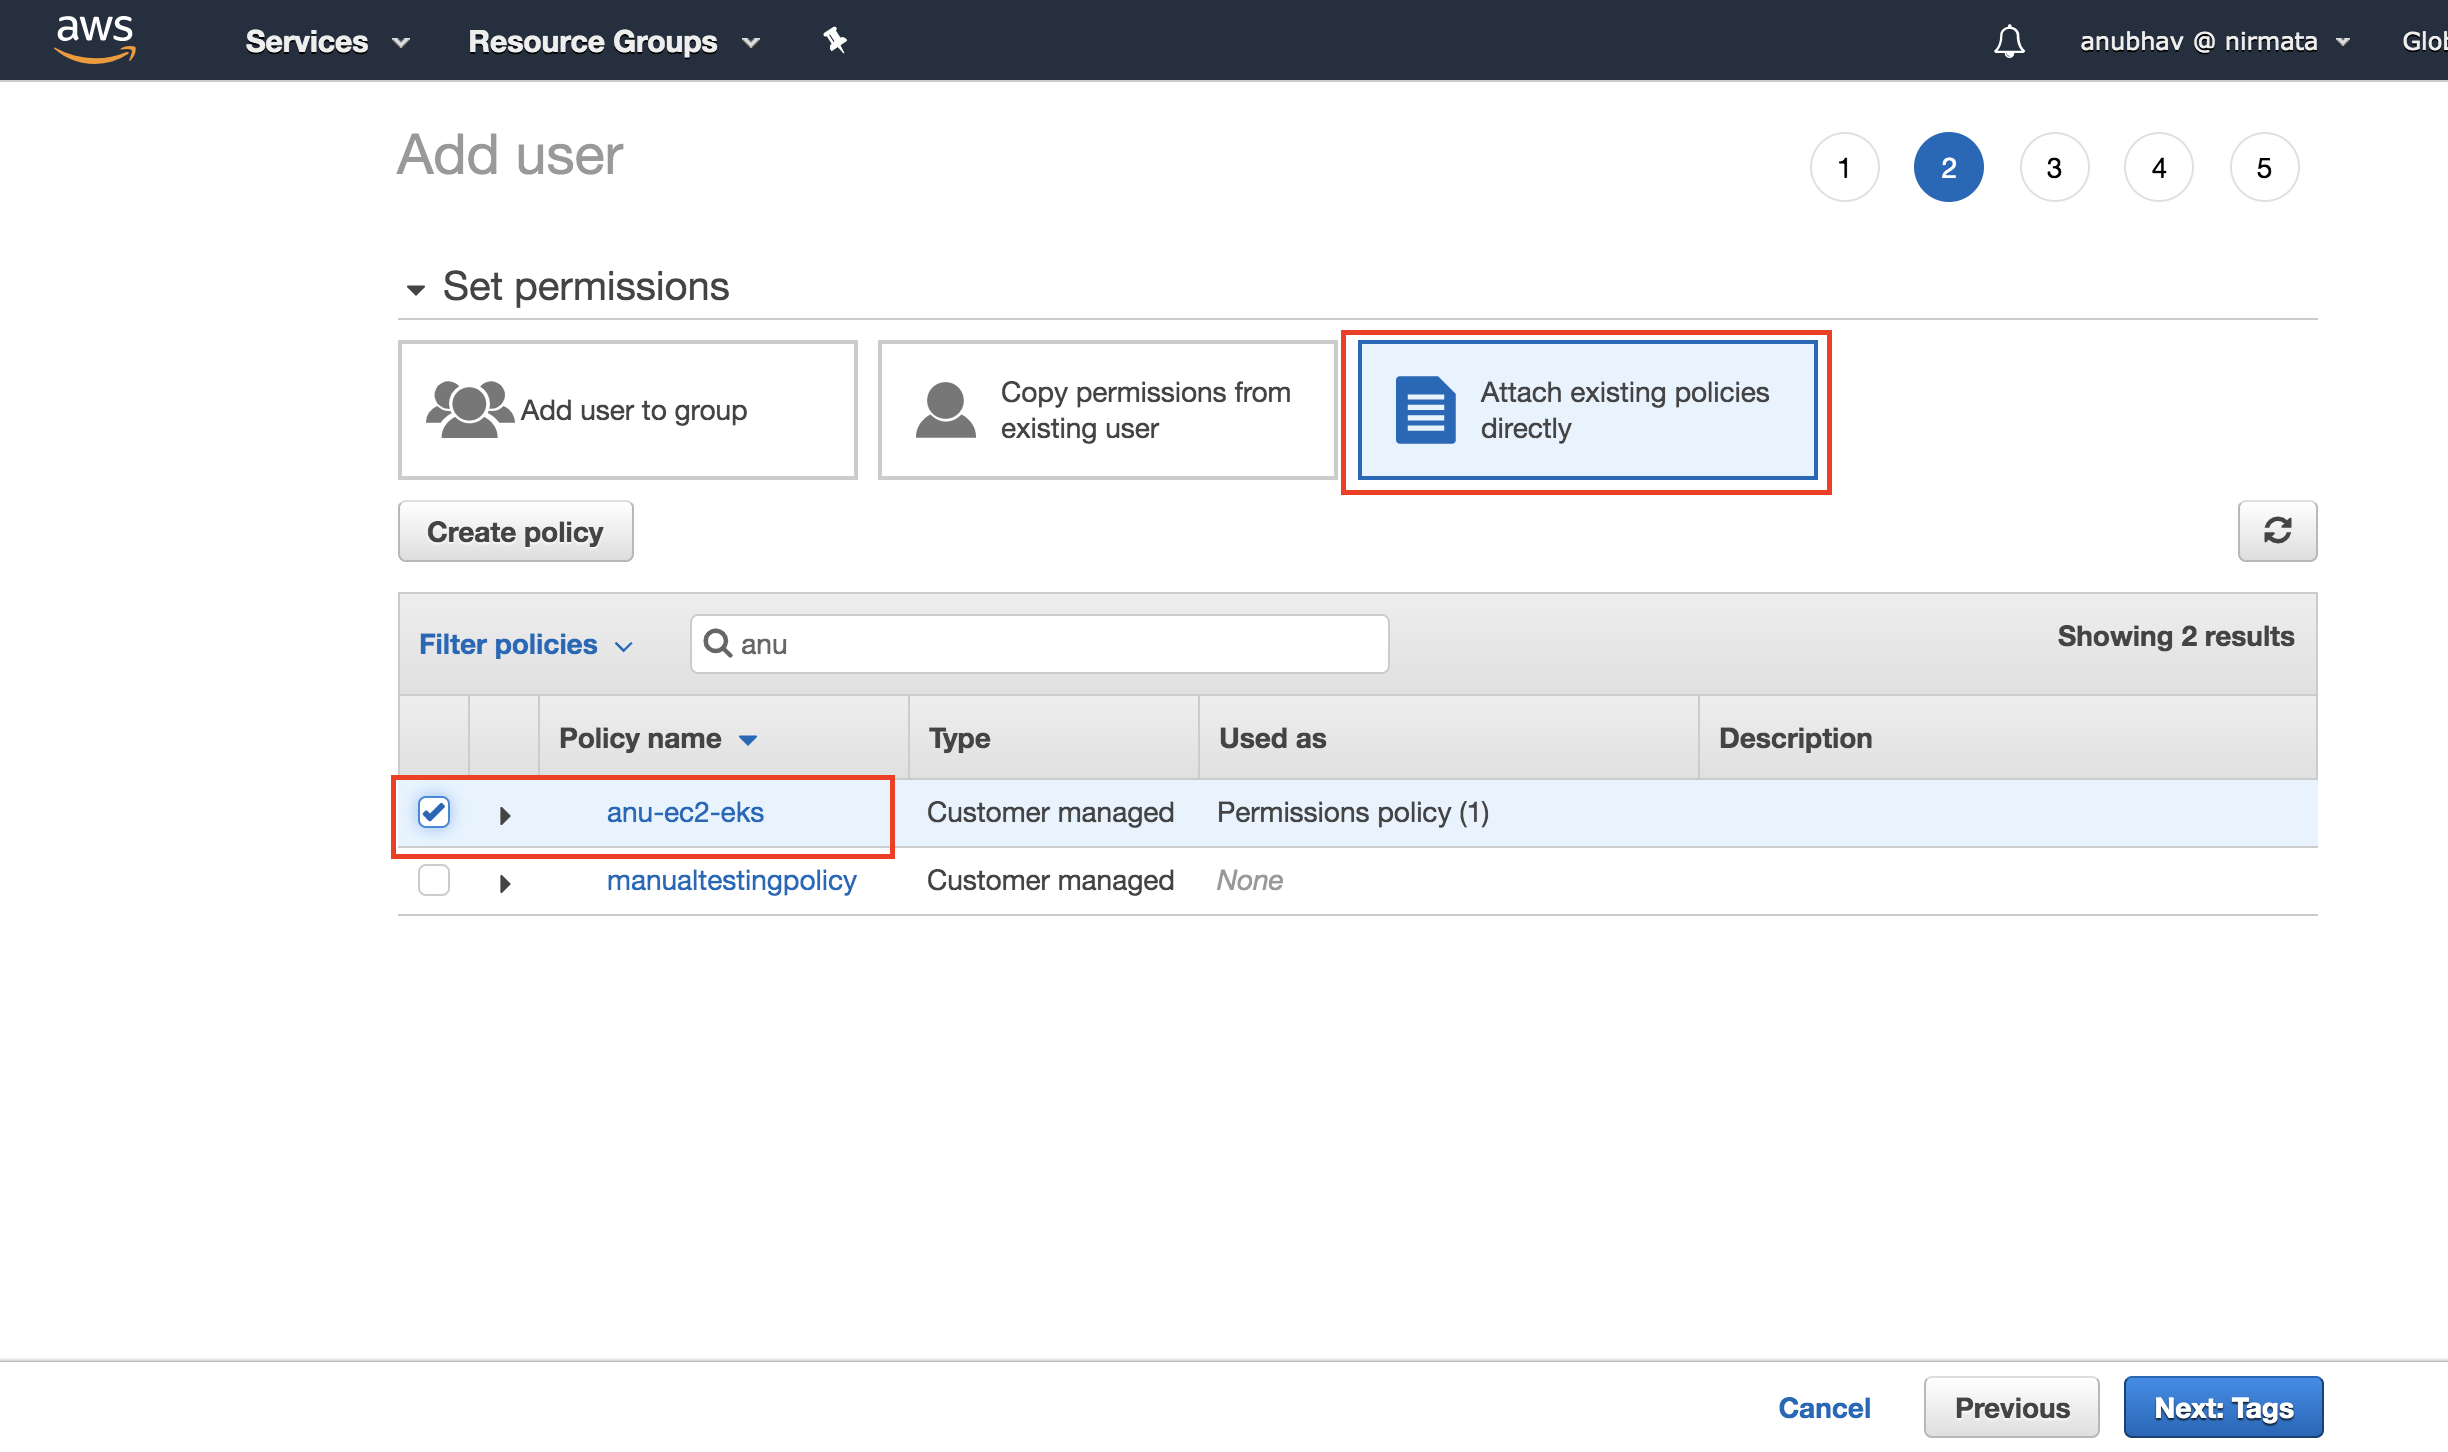Viewport: 2448px width, 1452px height.
Task: Open the Filter policies dropdown
Action: pyautogui.click(x=526, y=644)
